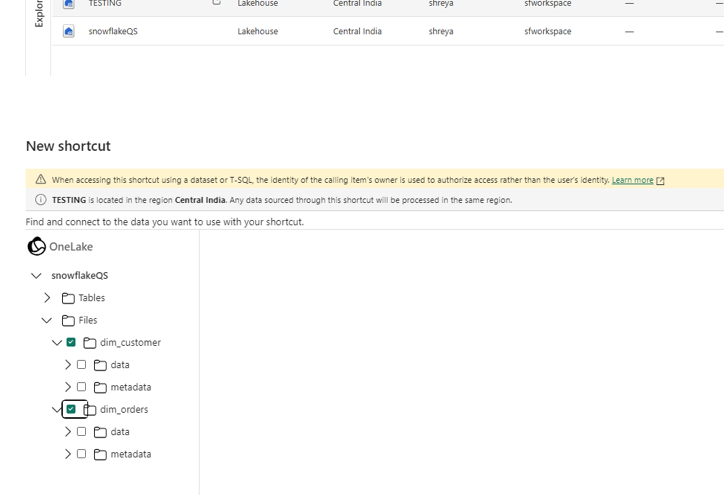Click the warning triangle icon in banner
This screenshot has width=724, height=495.
tap(41, 180)
